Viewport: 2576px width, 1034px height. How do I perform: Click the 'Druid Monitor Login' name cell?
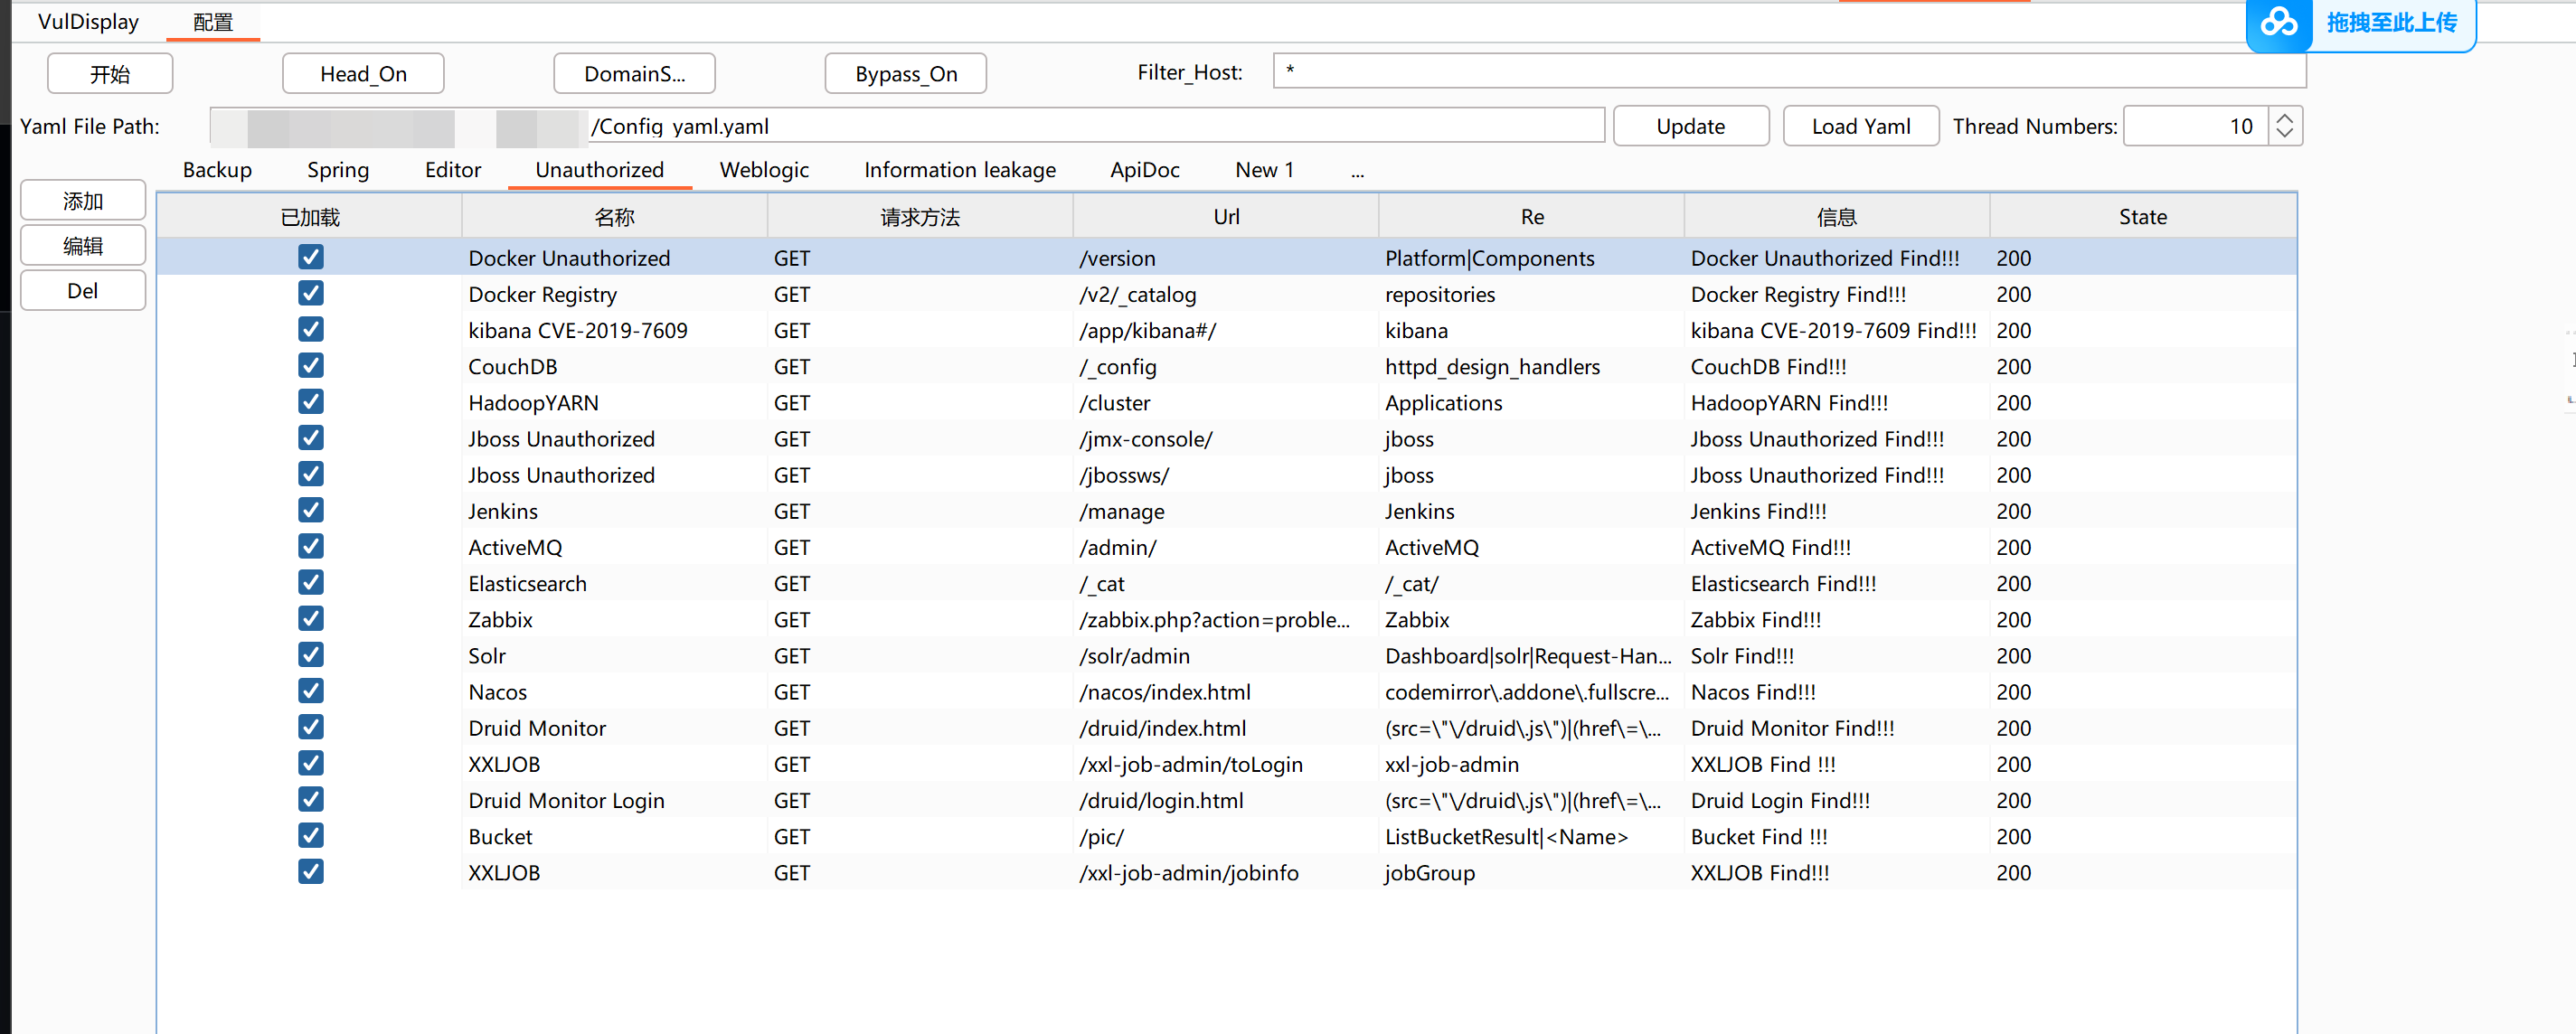615,800
